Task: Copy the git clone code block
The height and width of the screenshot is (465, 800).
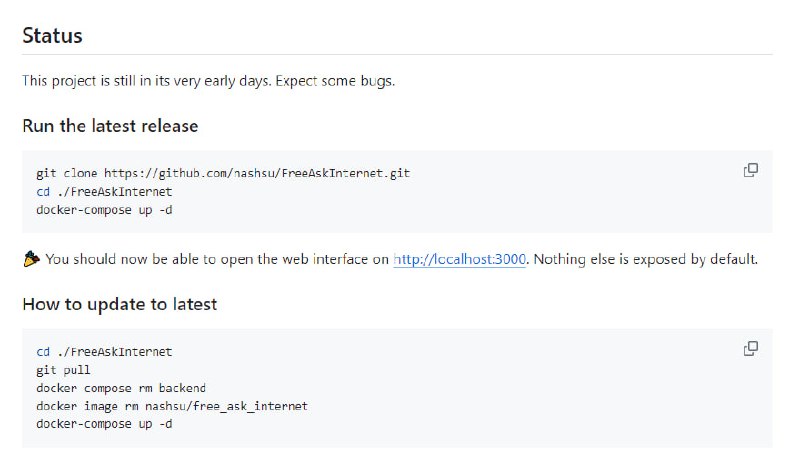Action: pyautogui.click(x=750, y=170)
